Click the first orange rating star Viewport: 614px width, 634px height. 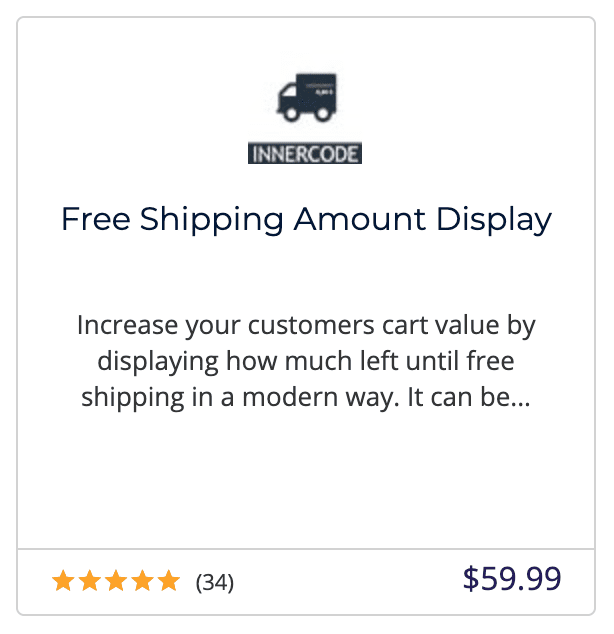(x=64, y=581)
